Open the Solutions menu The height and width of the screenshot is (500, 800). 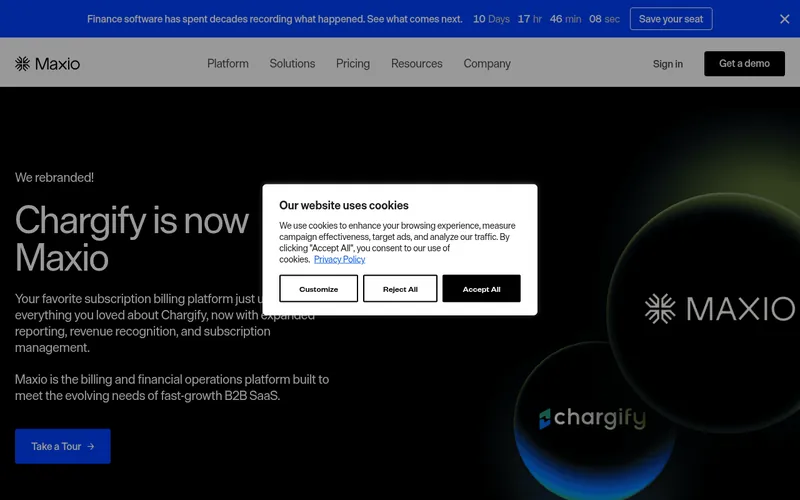[x=292, y=64]
